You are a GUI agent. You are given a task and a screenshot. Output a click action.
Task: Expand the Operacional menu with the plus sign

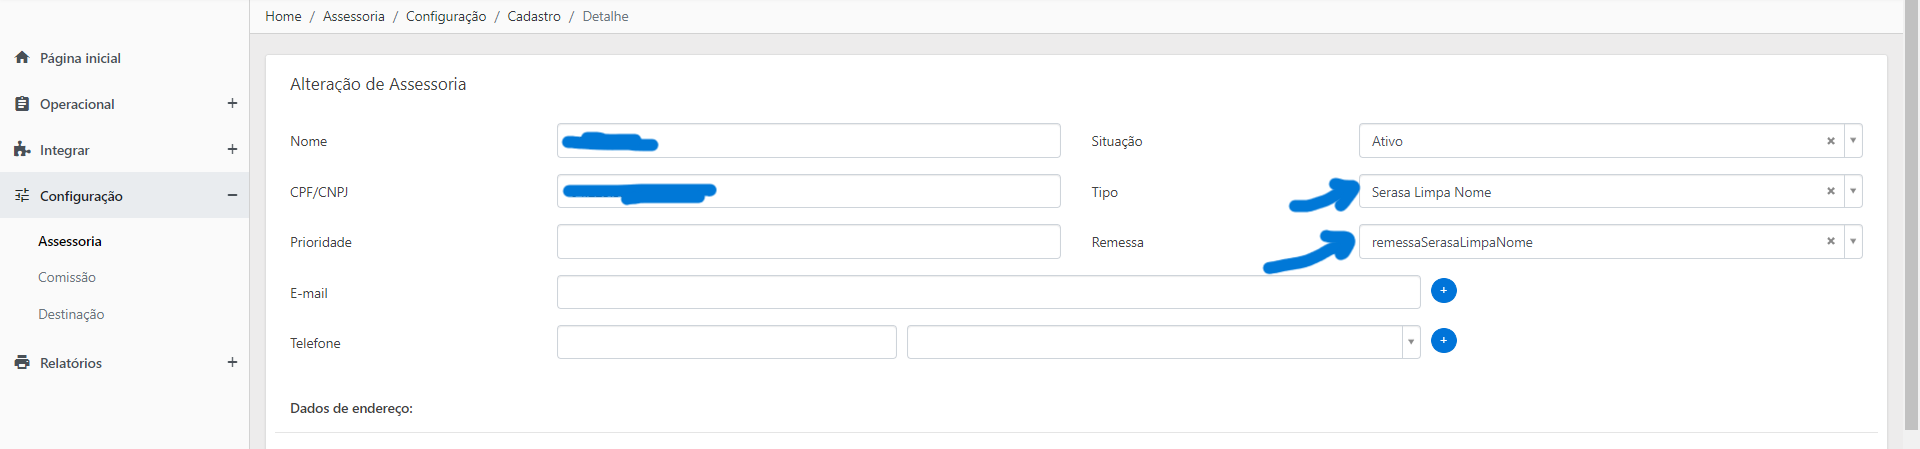coord(232,103)
